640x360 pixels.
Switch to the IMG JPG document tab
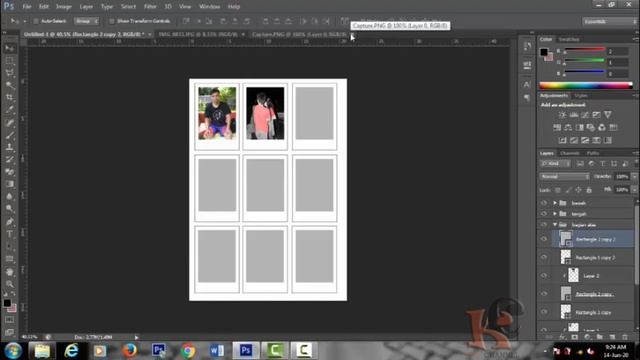coord(198,34)
